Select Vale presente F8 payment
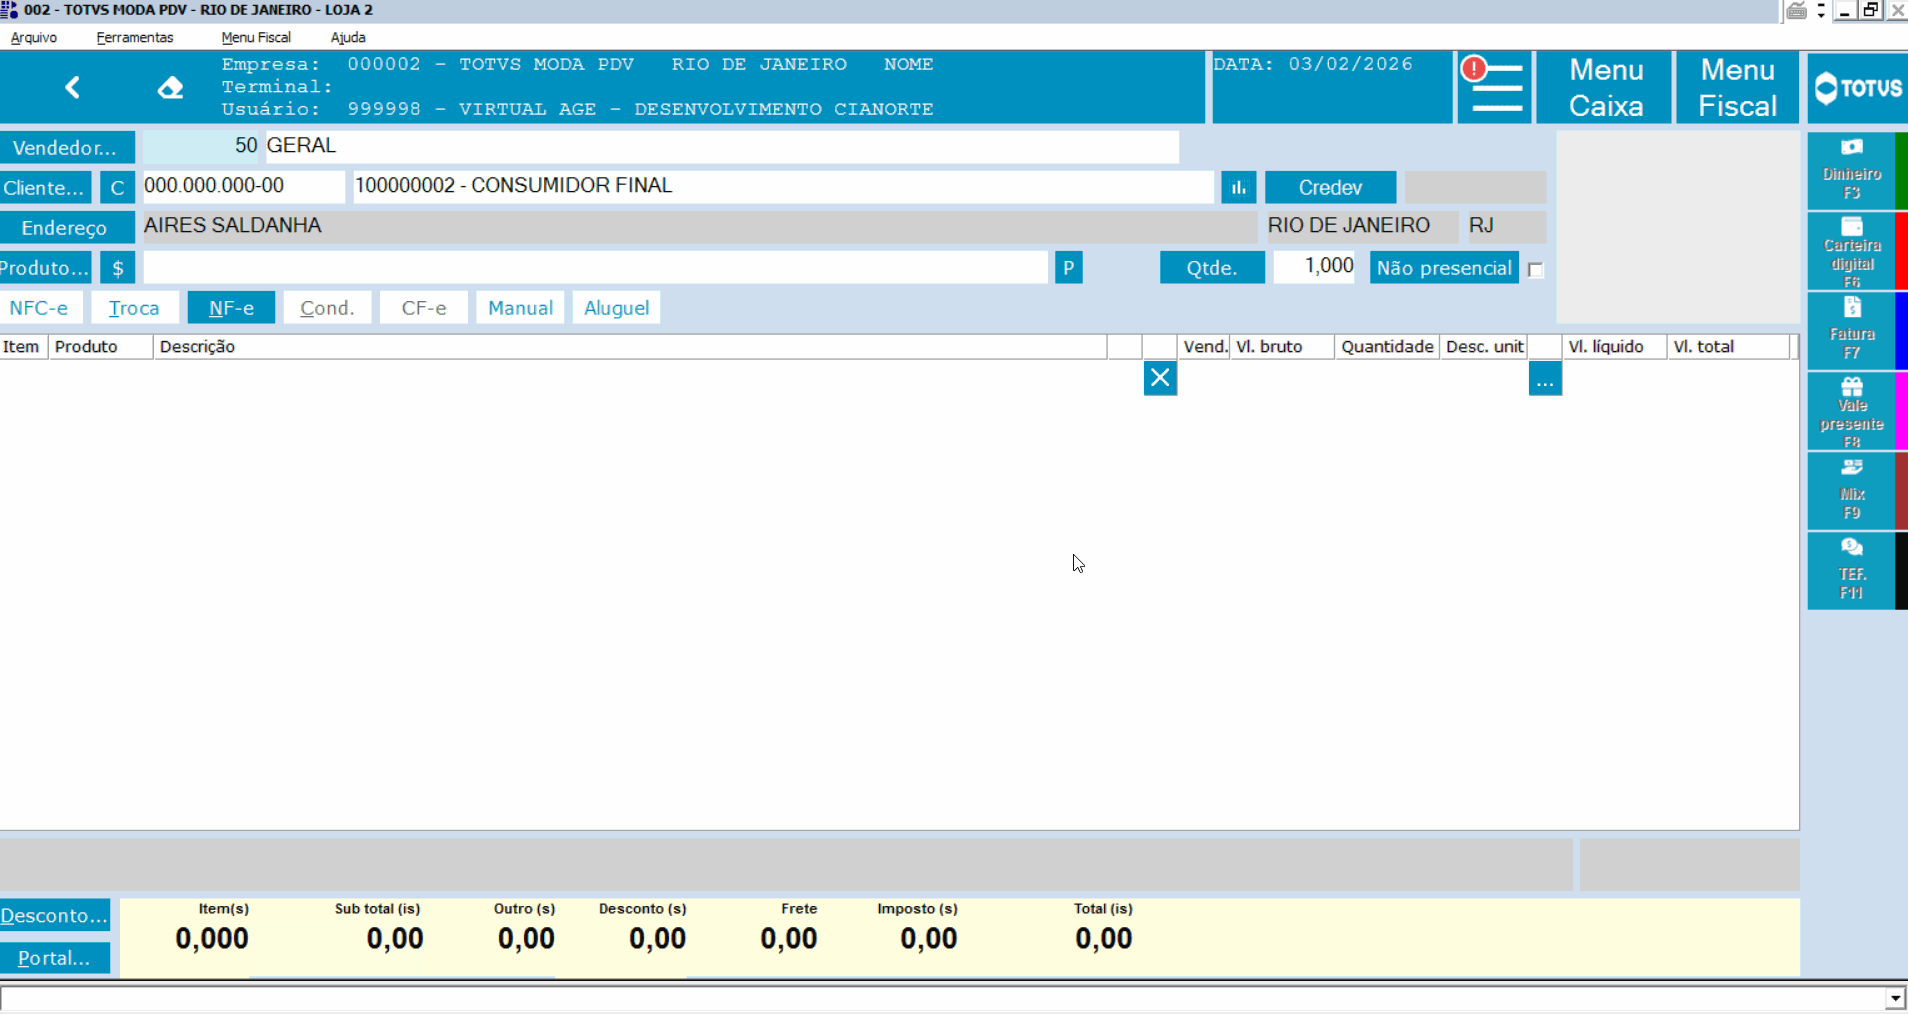The height and width of the screenshot is (1014, 1908). (x=1852, y=411)
